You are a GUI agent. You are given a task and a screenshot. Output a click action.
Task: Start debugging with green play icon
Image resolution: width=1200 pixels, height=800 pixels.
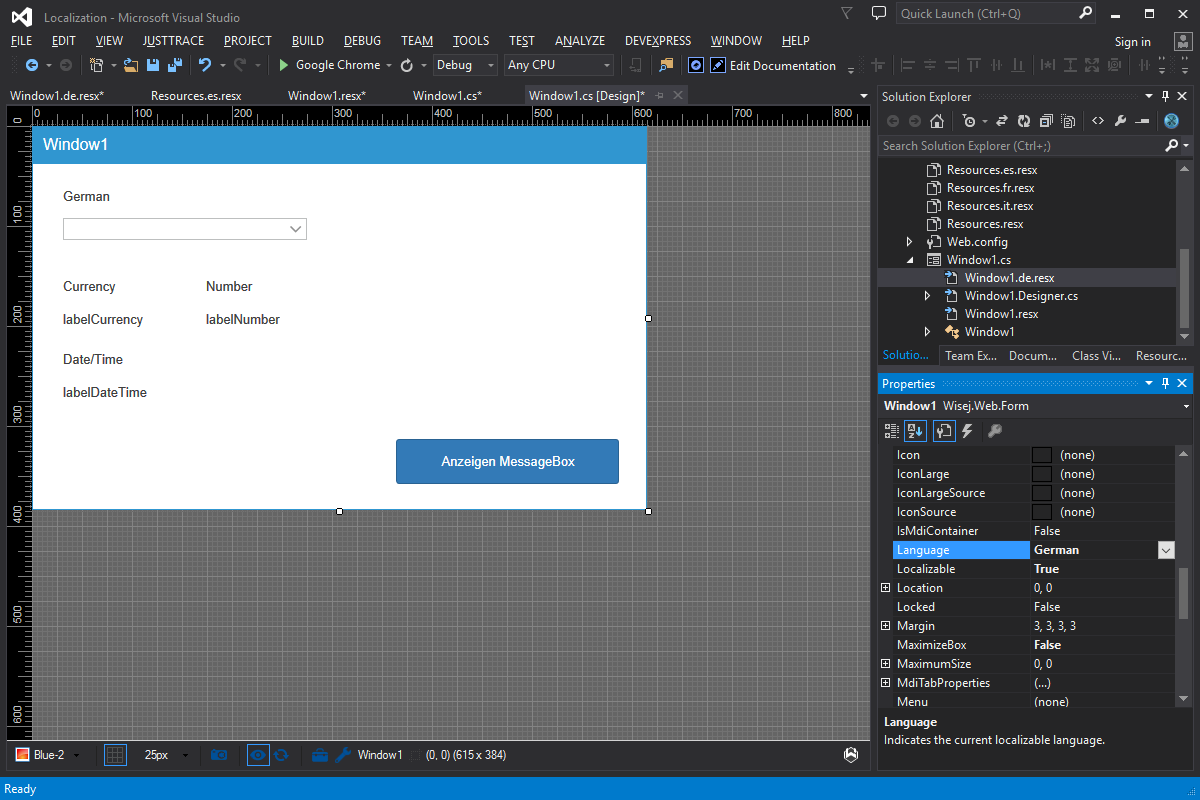click(x=284, y=65)
